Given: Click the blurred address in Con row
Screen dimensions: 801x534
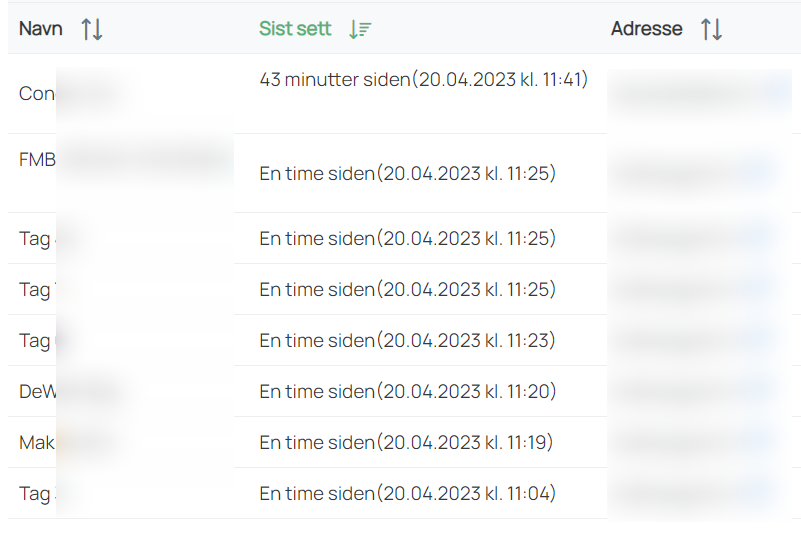Looking at the screenshot, I should [x=699, y=93].
